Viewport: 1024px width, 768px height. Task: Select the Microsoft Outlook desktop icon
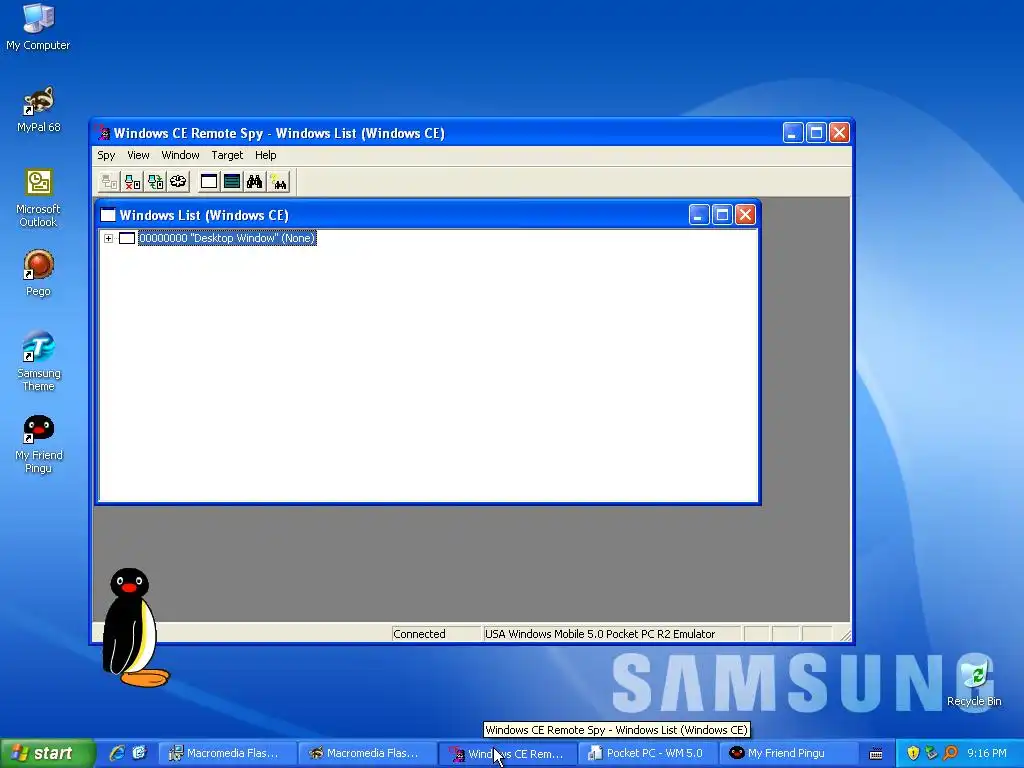pyautogui.click(x=38, y=198)
